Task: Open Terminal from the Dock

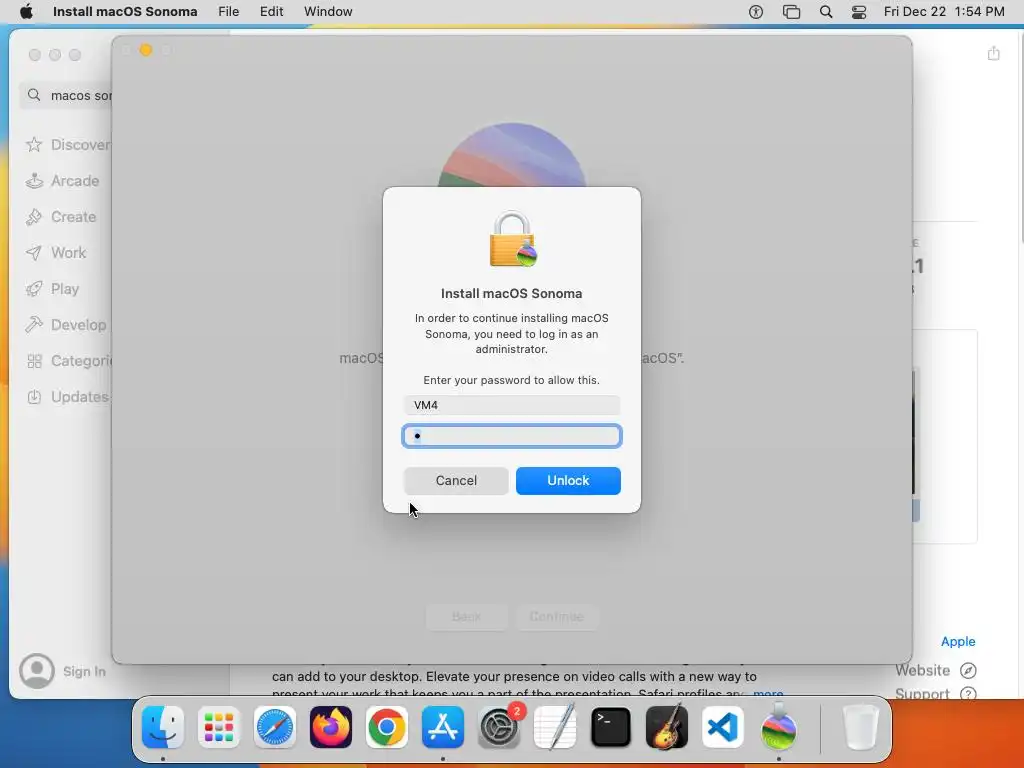Action: (611, 727)
